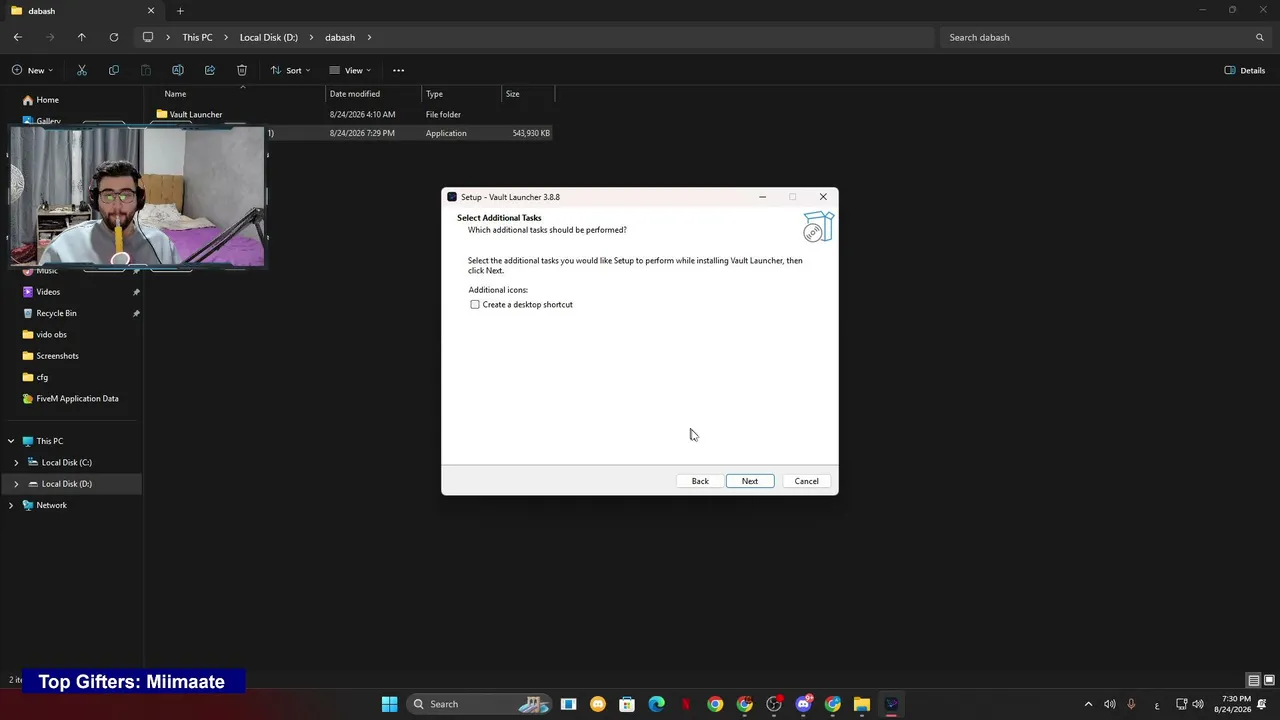Viewport: 1280px width, 720px height.
Task: Cancel the Vault Launcher setup
Action: tap(806, 481)
